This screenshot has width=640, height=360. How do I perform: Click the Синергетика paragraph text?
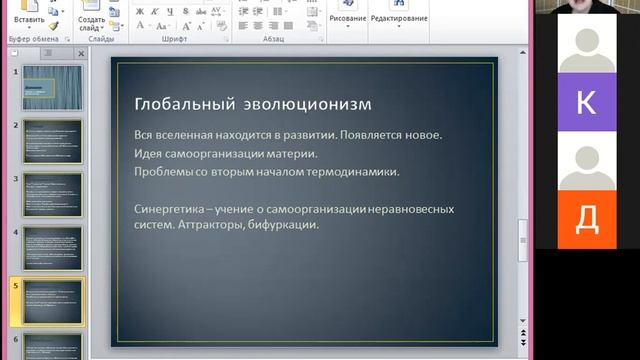click(x=294, y=216)
